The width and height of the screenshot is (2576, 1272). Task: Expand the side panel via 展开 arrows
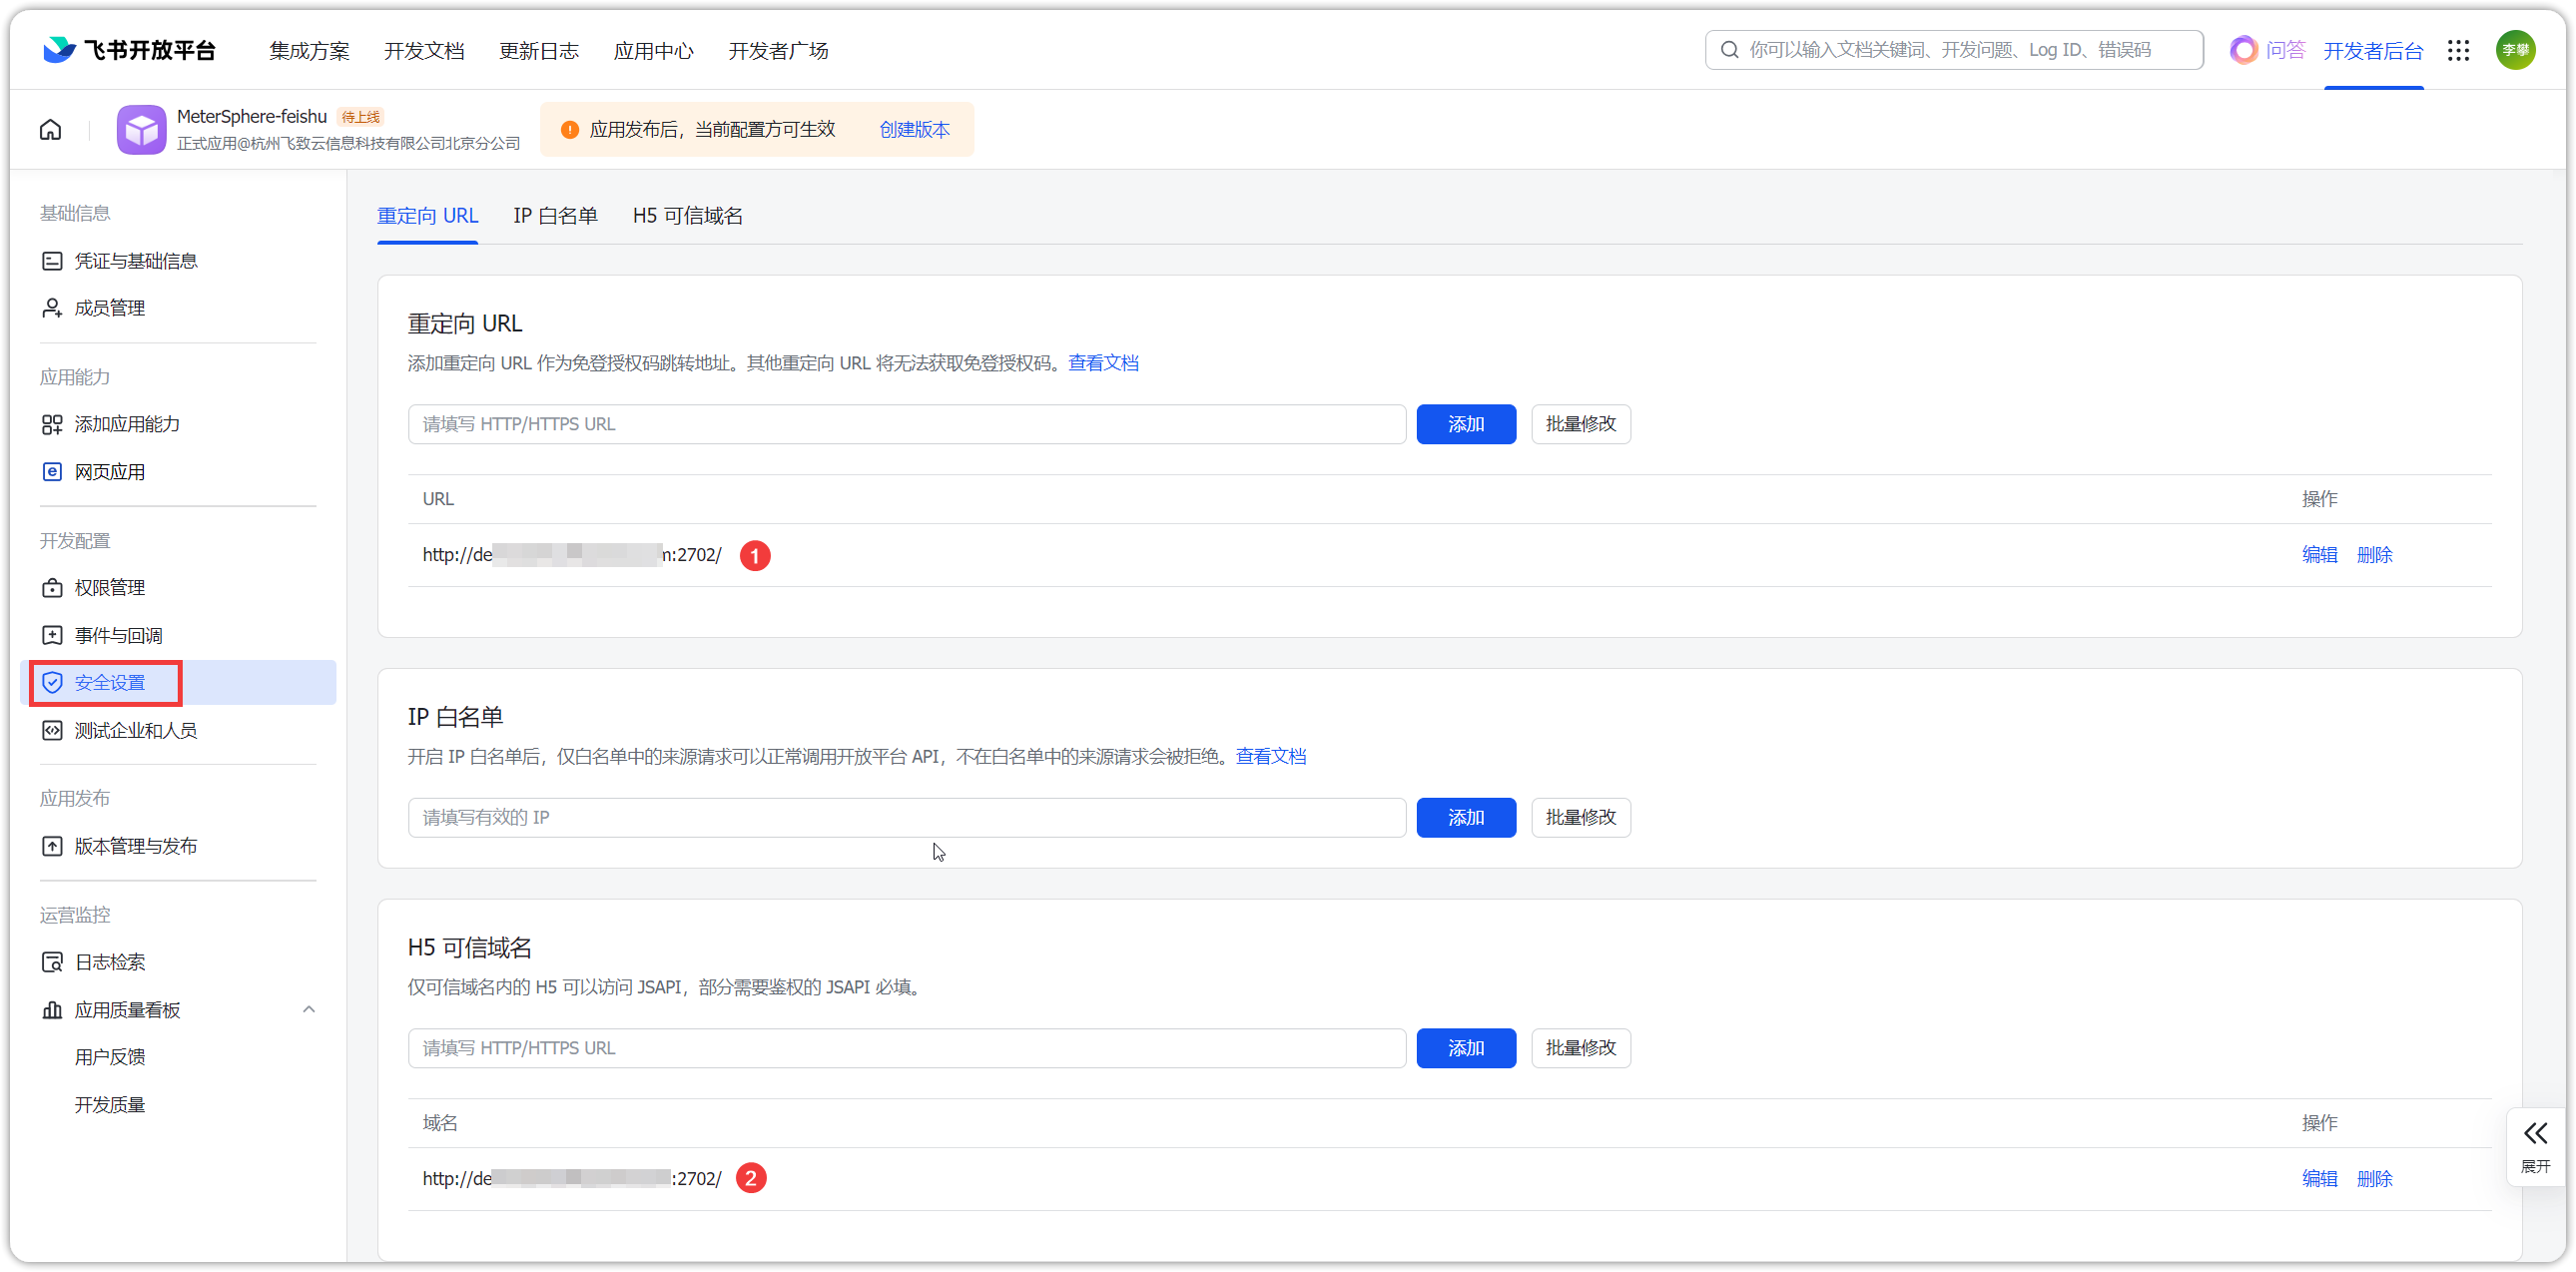(x=2535, y=1146)
